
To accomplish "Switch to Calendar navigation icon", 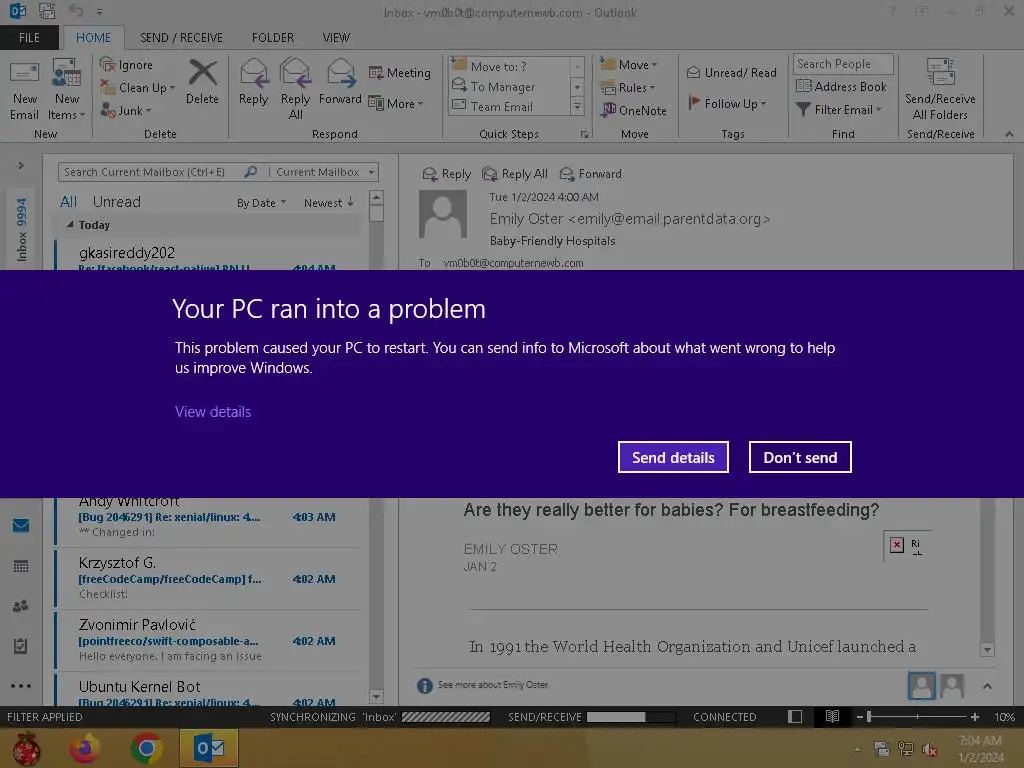I will pos(21,566).
